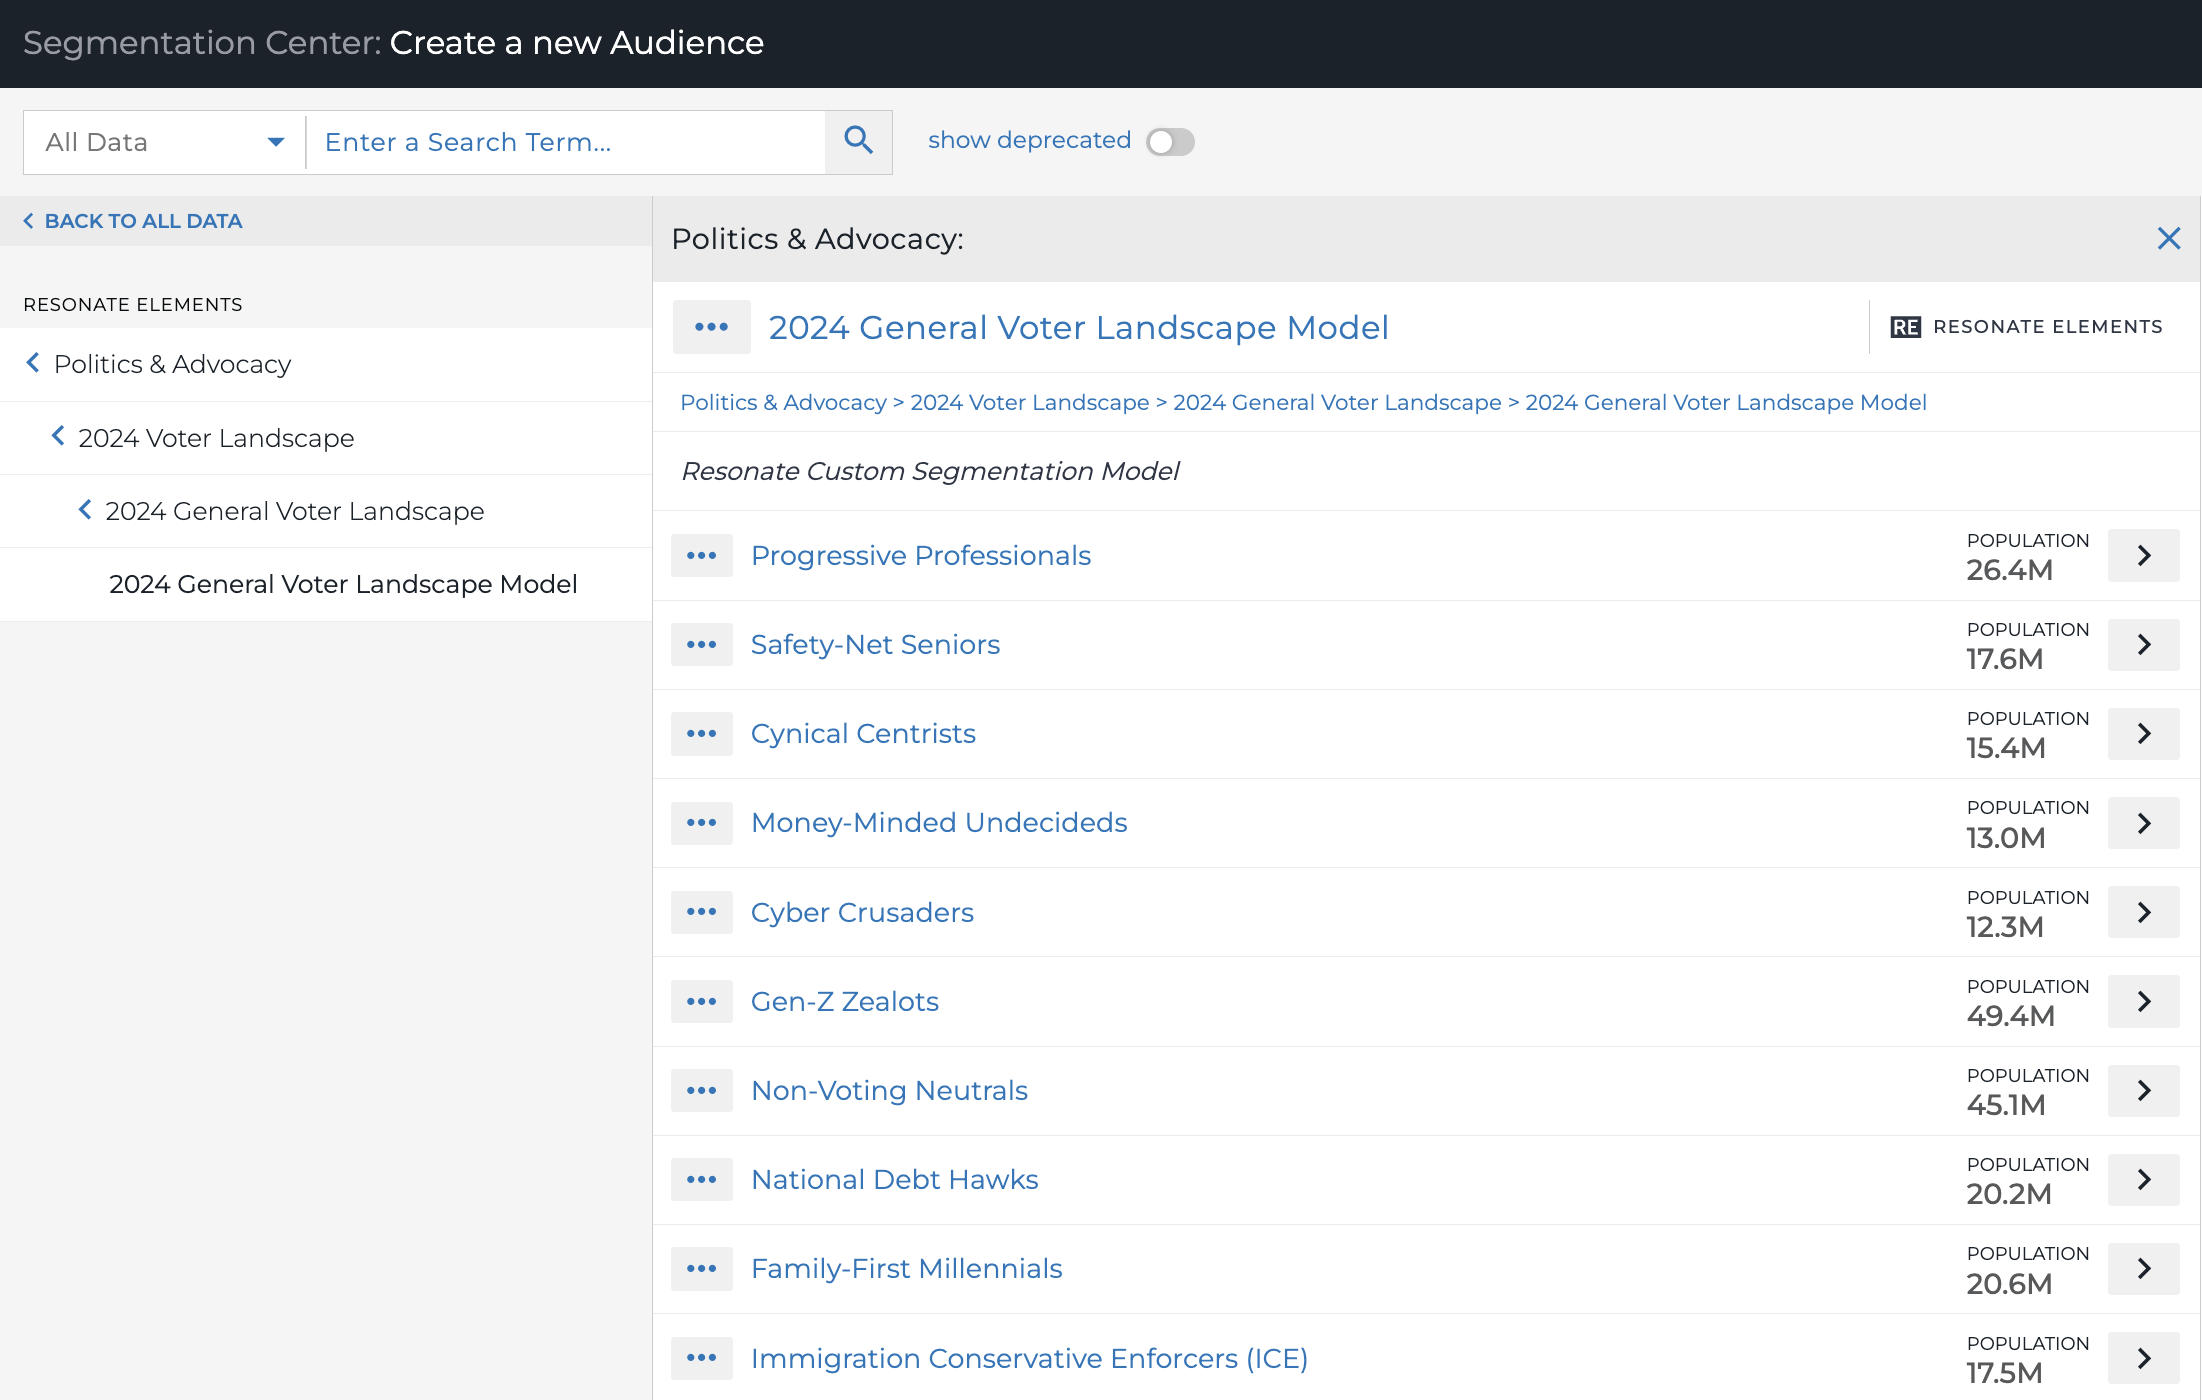
Task: Open the three-dot menu for National Debt Hawks
Action: click(702, 1179)
